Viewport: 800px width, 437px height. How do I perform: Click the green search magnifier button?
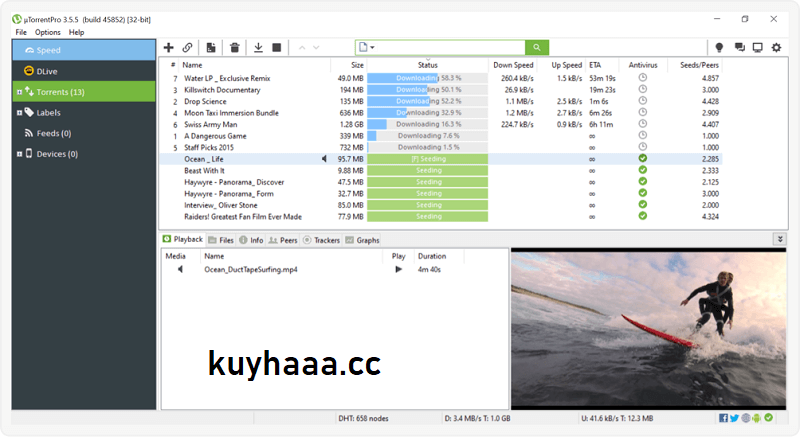[x=537, y=47]
